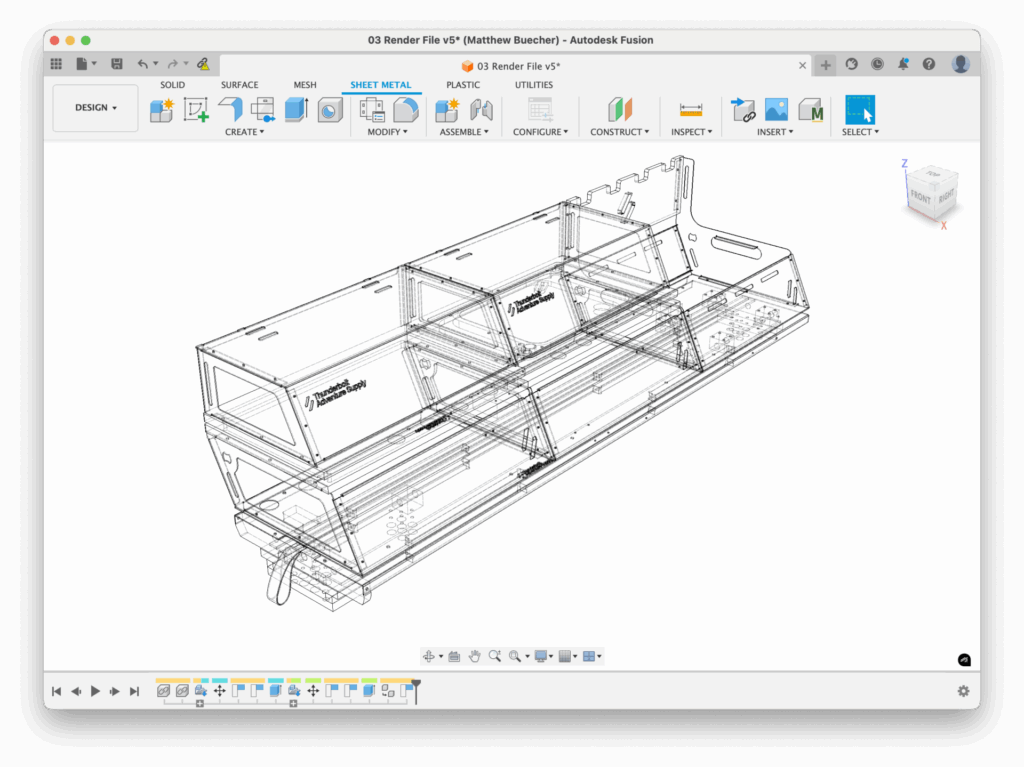The width and height of the screenshot is (1024, 767).
Task: Select the Joint tool in Assemble
Action: [481, 110]
